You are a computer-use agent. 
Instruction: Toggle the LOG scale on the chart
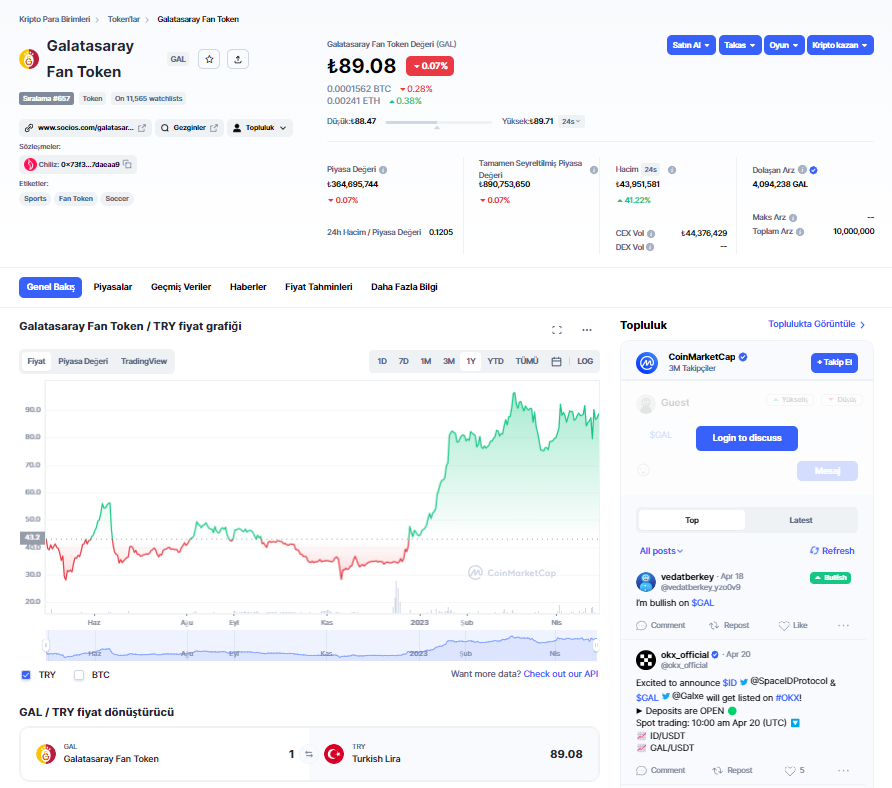pyautogui.click(x=585, y=361)
